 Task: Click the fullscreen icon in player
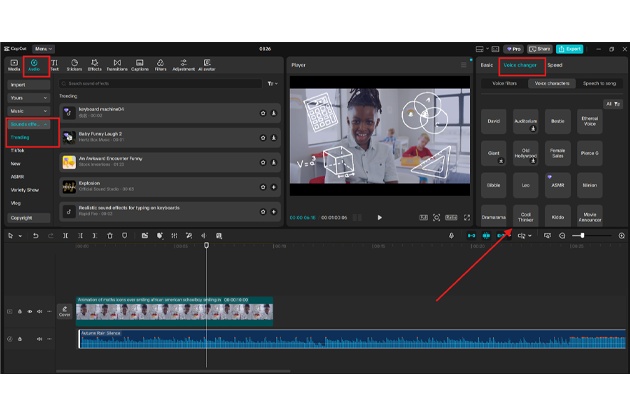pyautogui.click(x=467, y=217)
